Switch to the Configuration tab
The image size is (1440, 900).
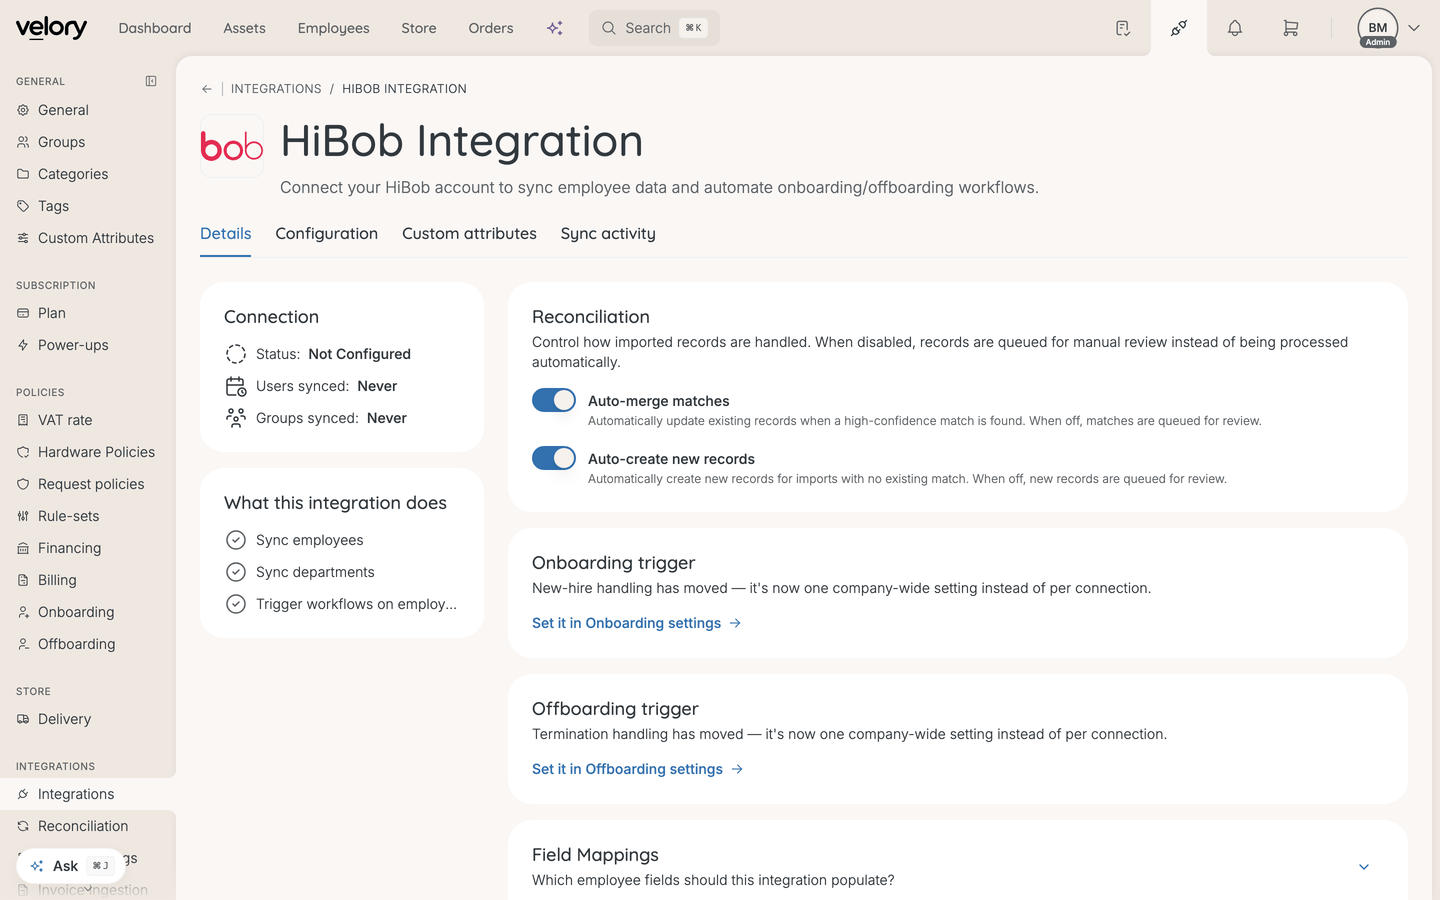pos(327,234)
